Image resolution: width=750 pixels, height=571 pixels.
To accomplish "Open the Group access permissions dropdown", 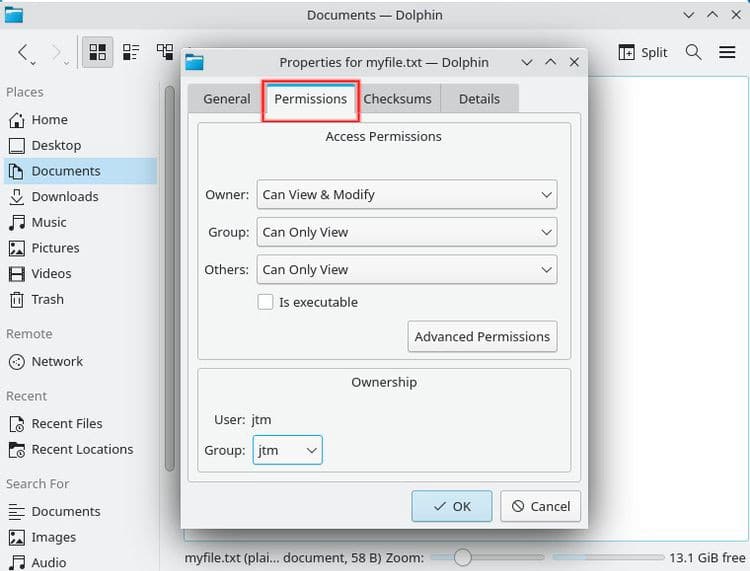I will coord(407,232).
